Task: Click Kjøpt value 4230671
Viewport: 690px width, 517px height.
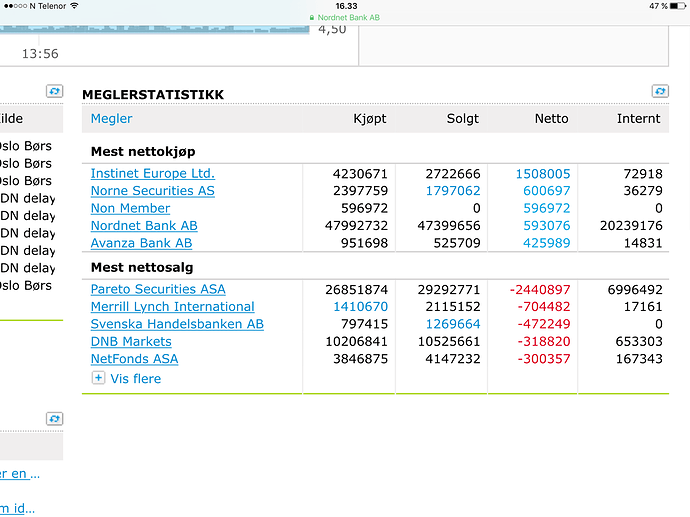Action: pyautogui.click(x=360, y=173)
